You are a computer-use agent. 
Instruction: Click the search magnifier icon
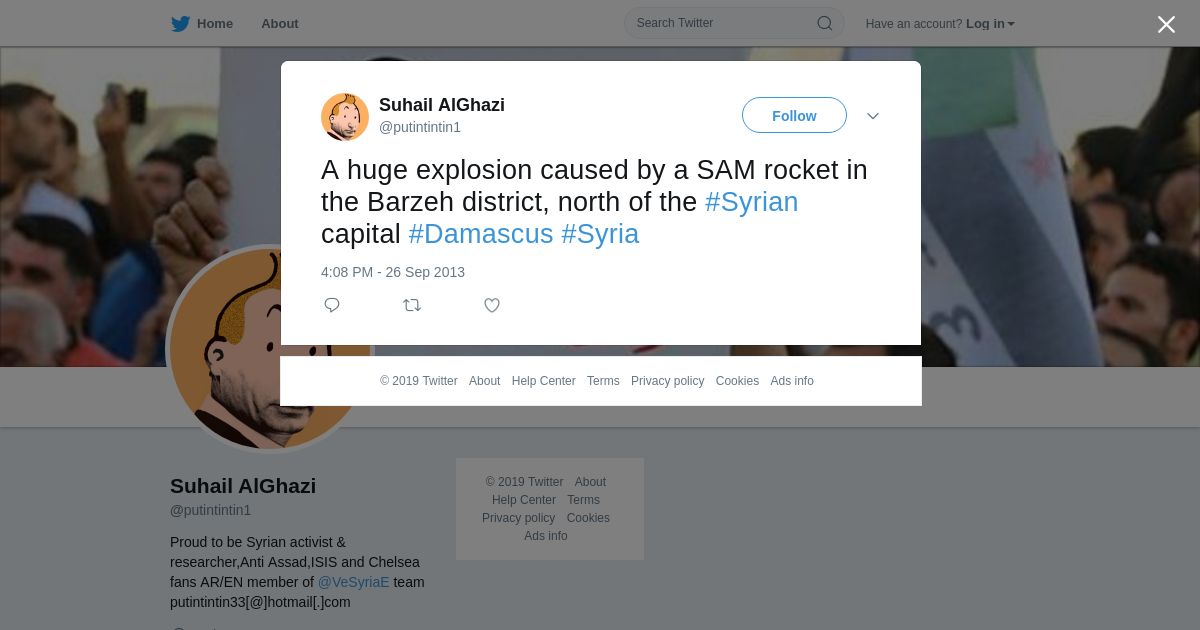point(825,23)
